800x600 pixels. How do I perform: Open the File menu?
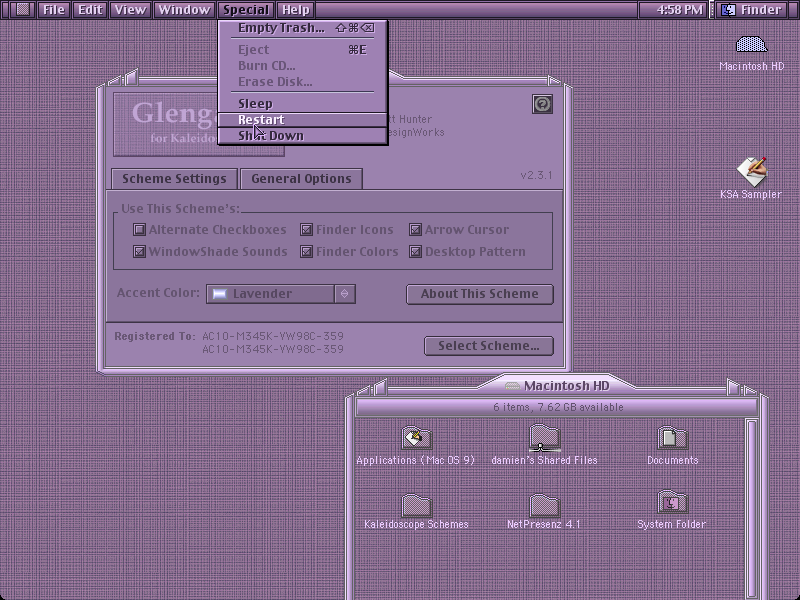[x=54, y=10]
